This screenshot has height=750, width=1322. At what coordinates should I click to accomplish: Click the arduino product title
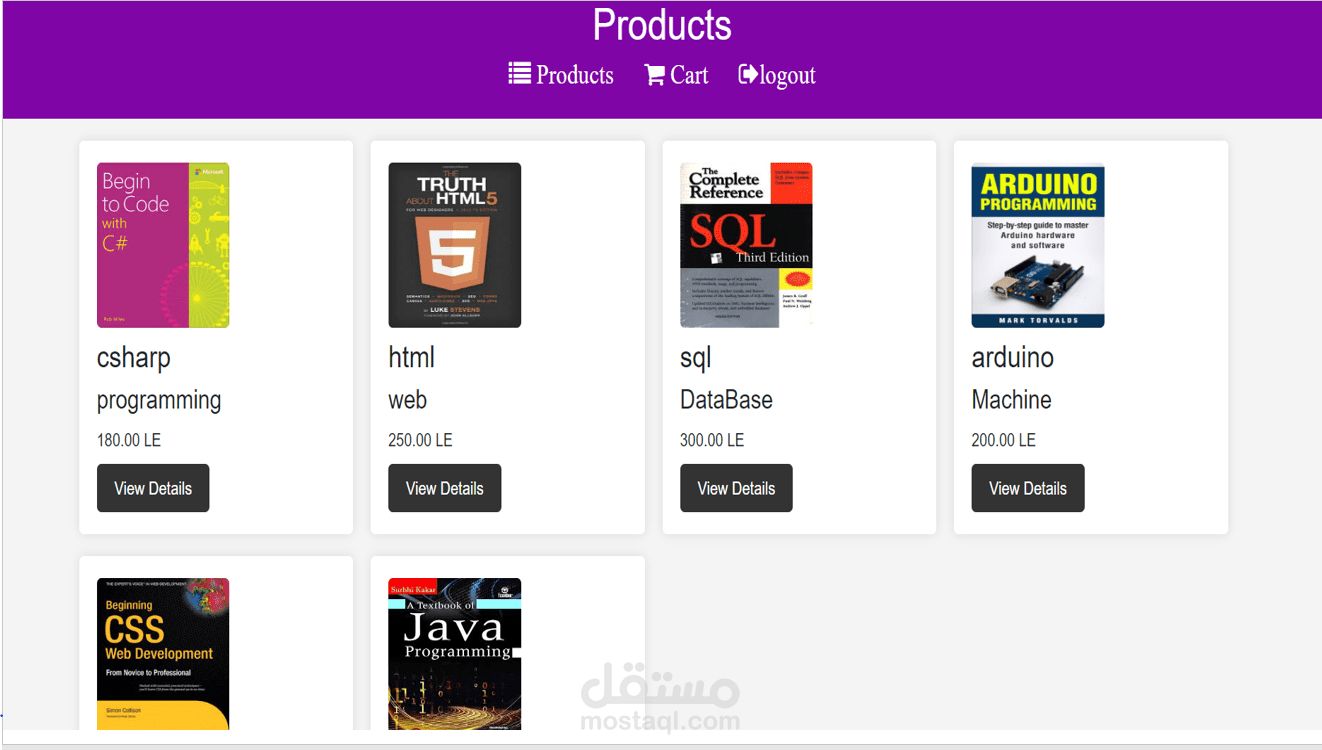coord(1013,357)
